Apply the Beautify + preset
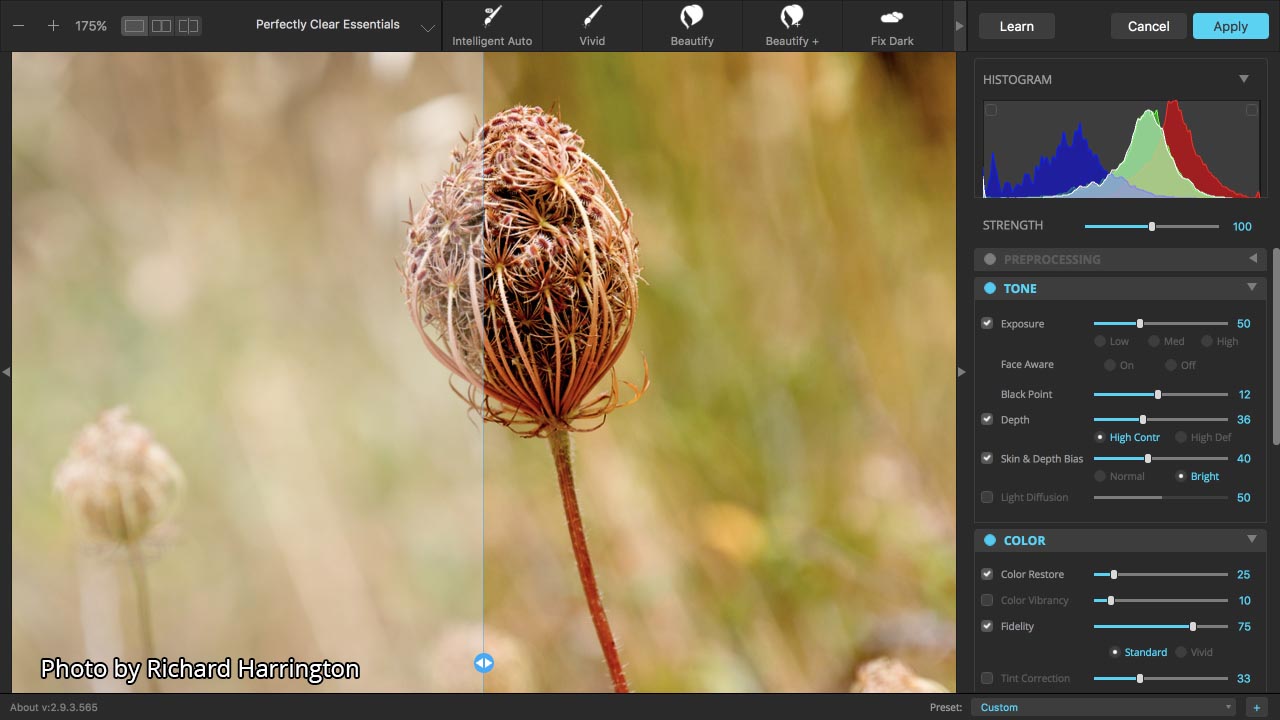The height and width of the screenshot is (720, 1280). pos(792,26)
